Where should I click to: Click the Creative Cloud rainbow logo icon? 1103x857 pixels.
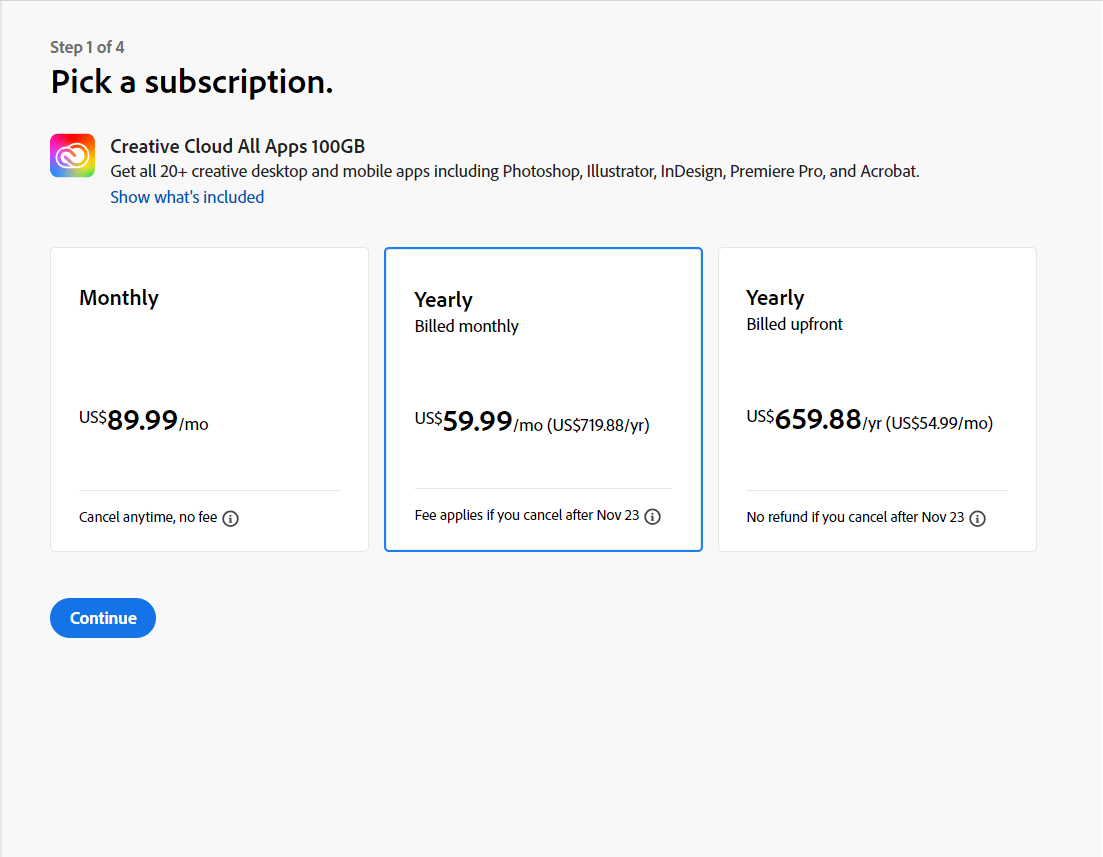tap(72, 156)
